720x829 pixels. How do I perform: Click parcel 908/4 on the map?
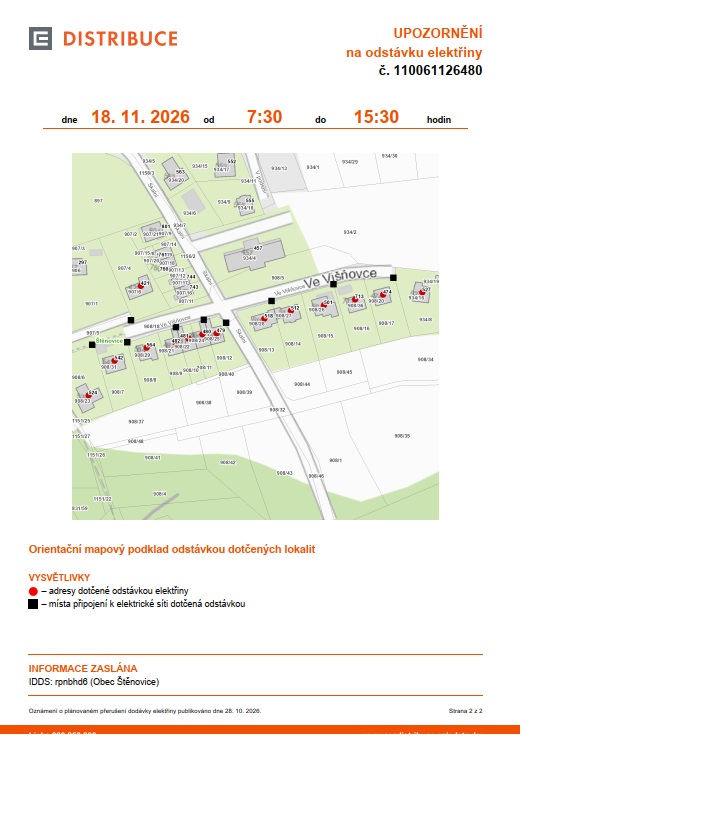point(160,494)
